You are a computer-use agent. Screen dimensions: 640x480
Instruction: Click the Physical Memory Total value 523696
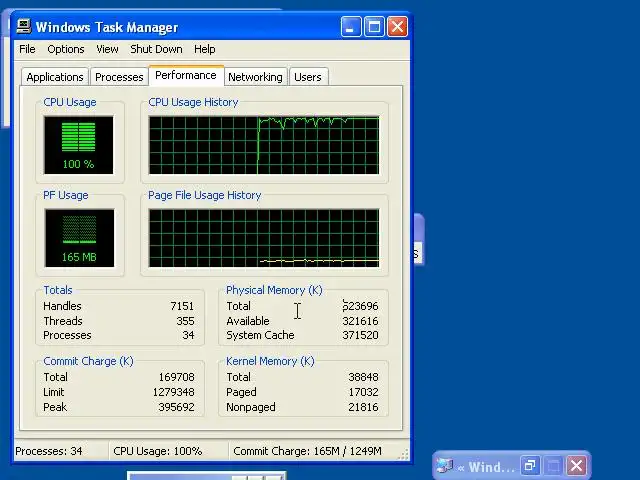(360, 306)
